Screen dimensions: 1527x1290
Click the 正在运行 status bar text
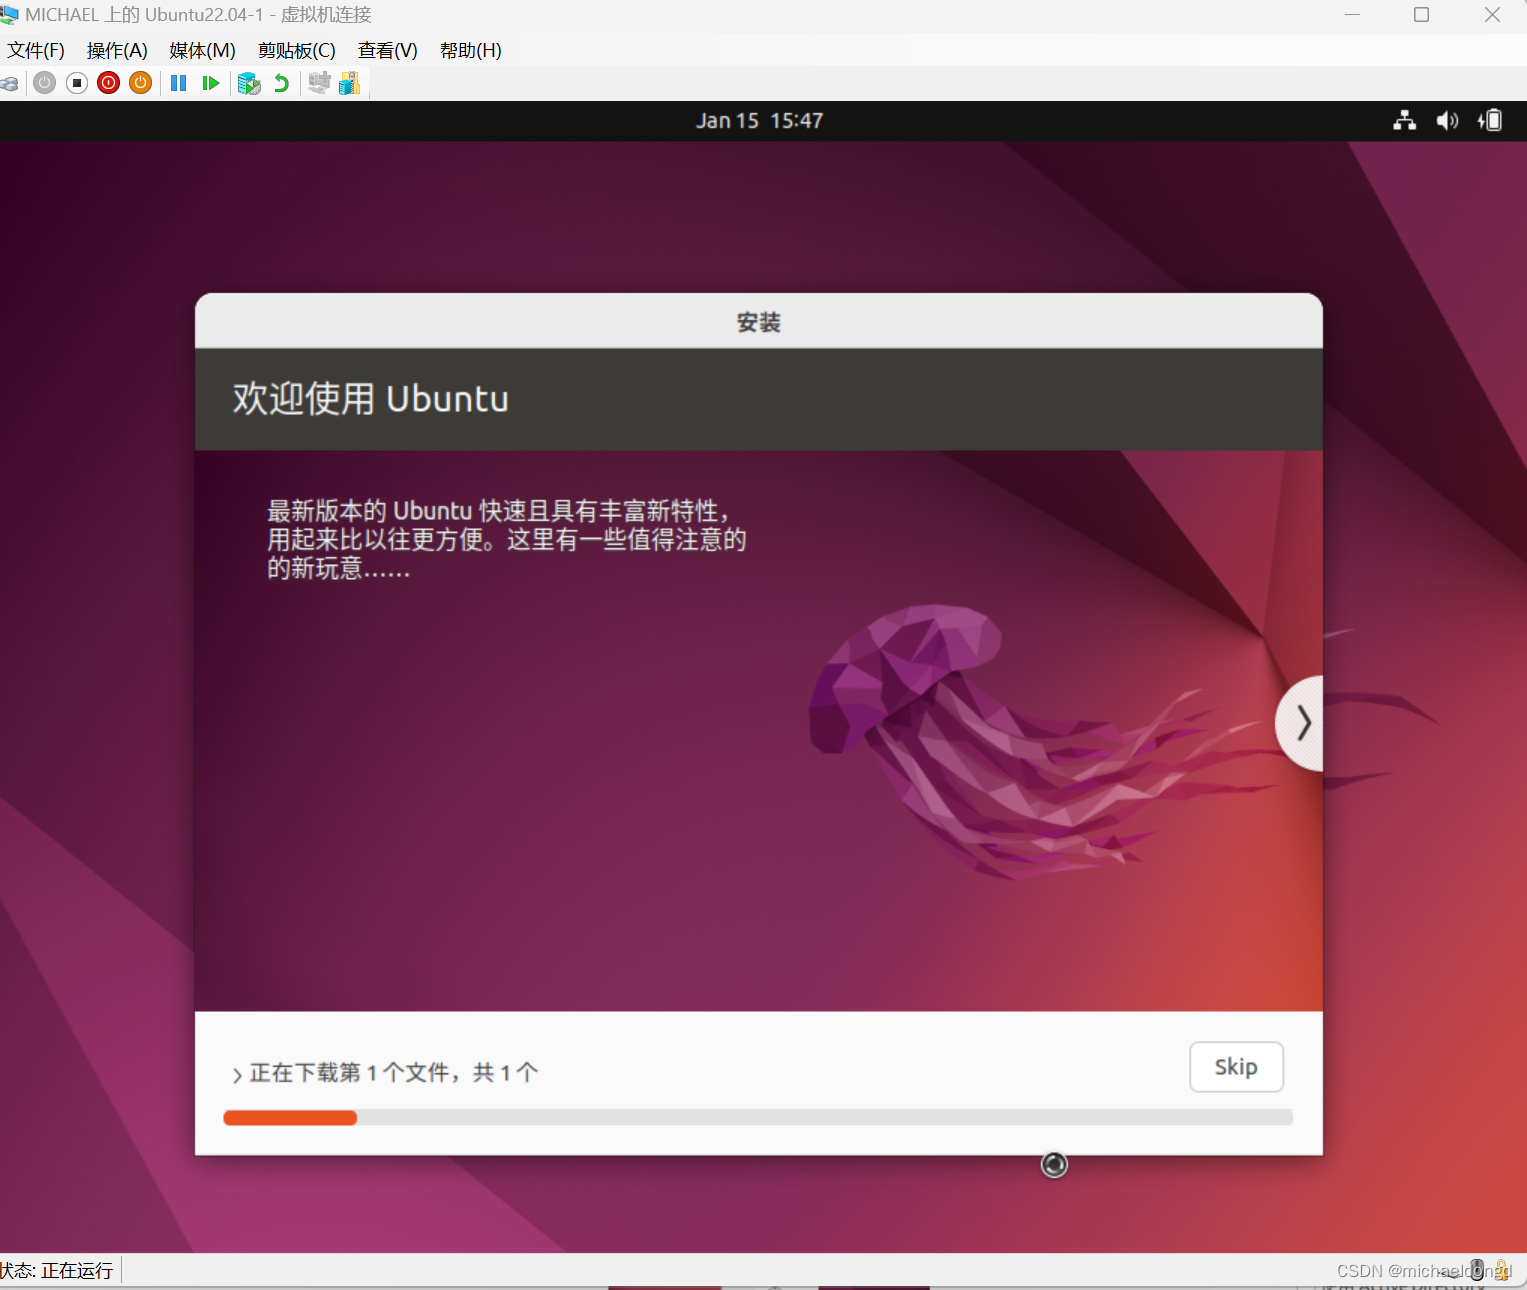pyautogui.click(x=77, y=1269)
